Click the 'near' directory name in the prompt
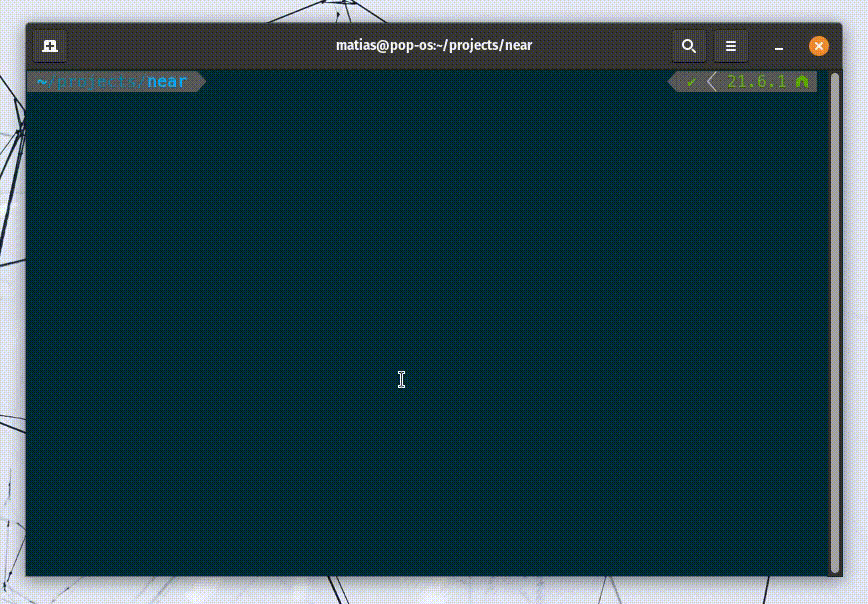The width and height of the screenshot is (868, 604). point(167,82)
